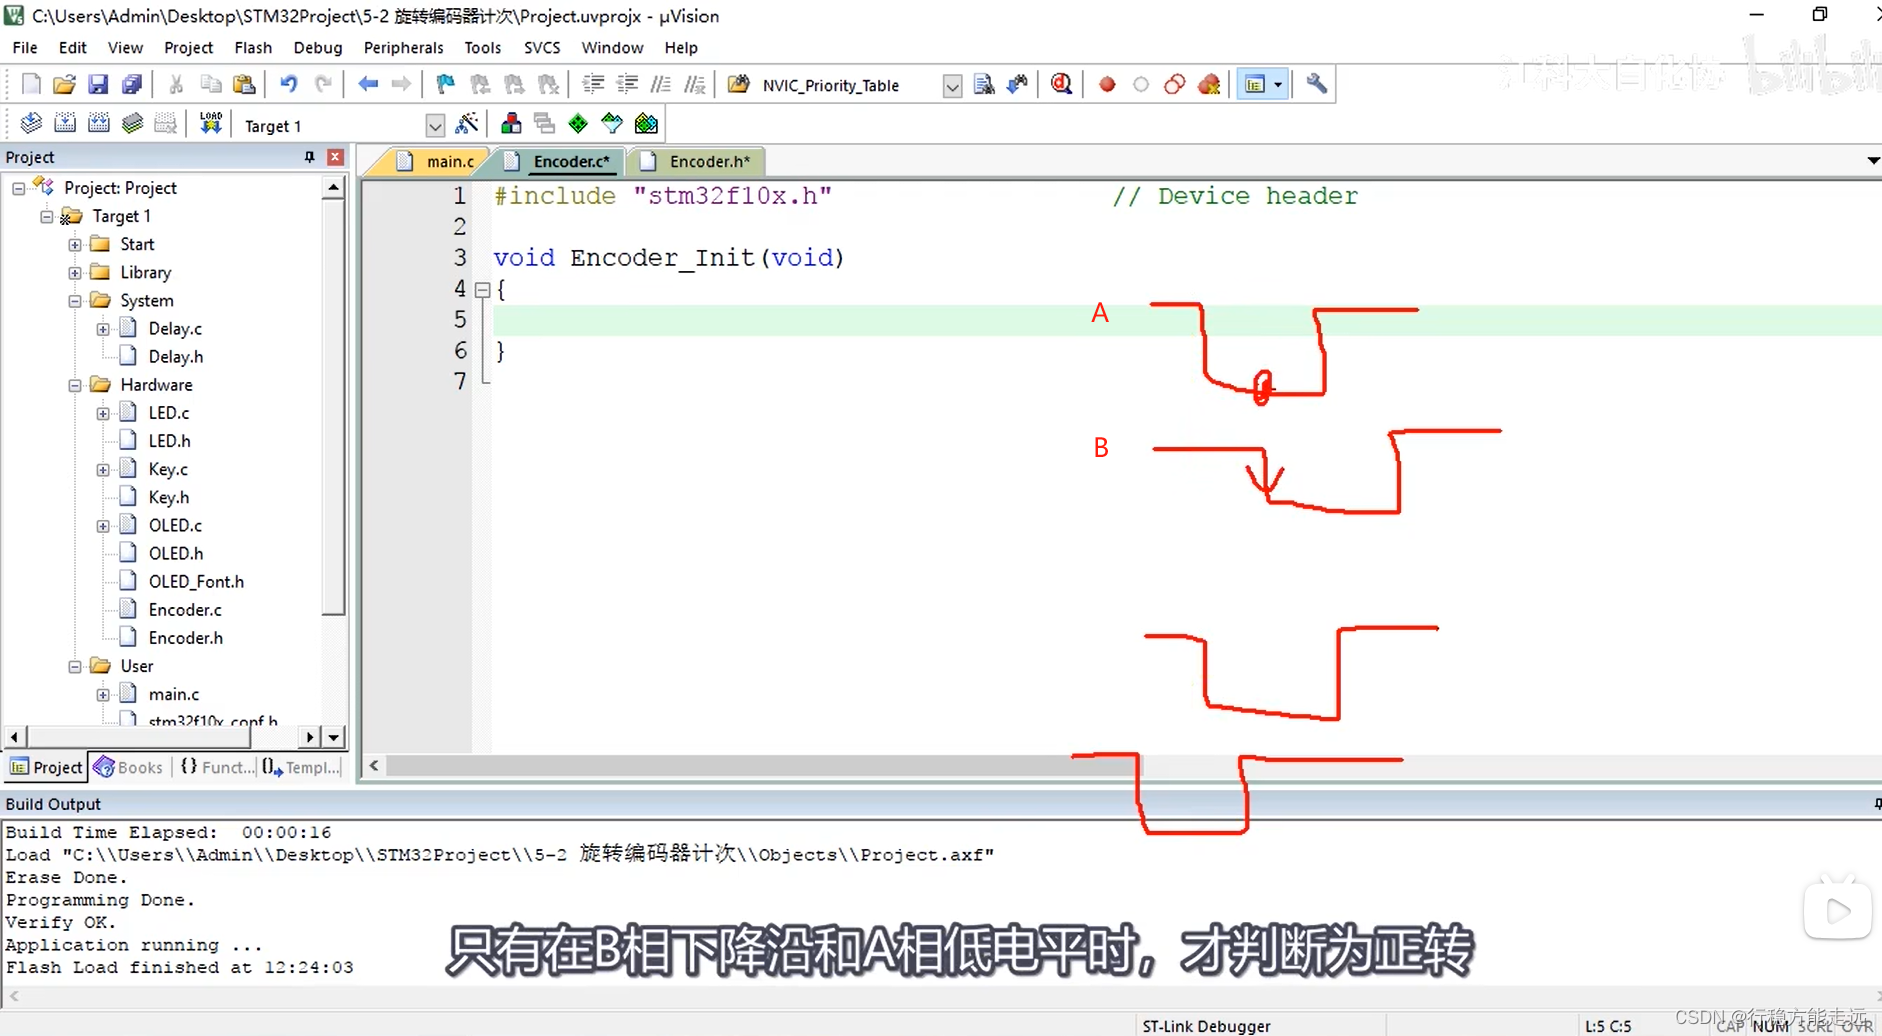This screenshot has height=1036, width=1882.
Task: Expand the OLED.c dependencies
Action: pyautogui.click(x=103, y=526)
